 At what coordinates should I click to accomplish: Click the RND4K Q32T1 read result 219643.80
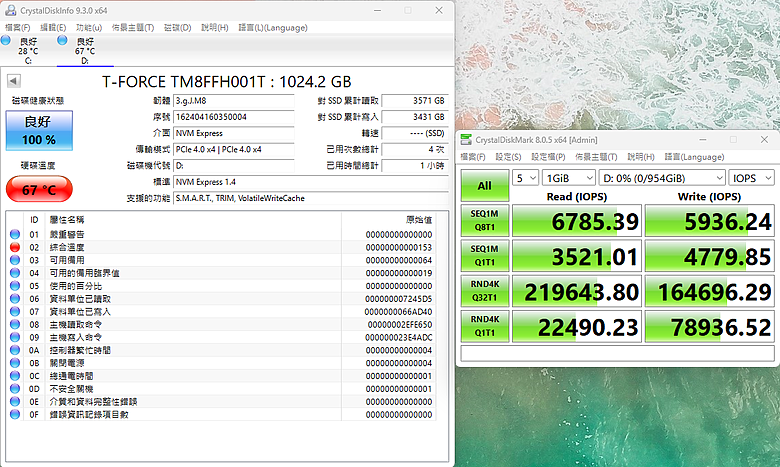click(577, 291)
